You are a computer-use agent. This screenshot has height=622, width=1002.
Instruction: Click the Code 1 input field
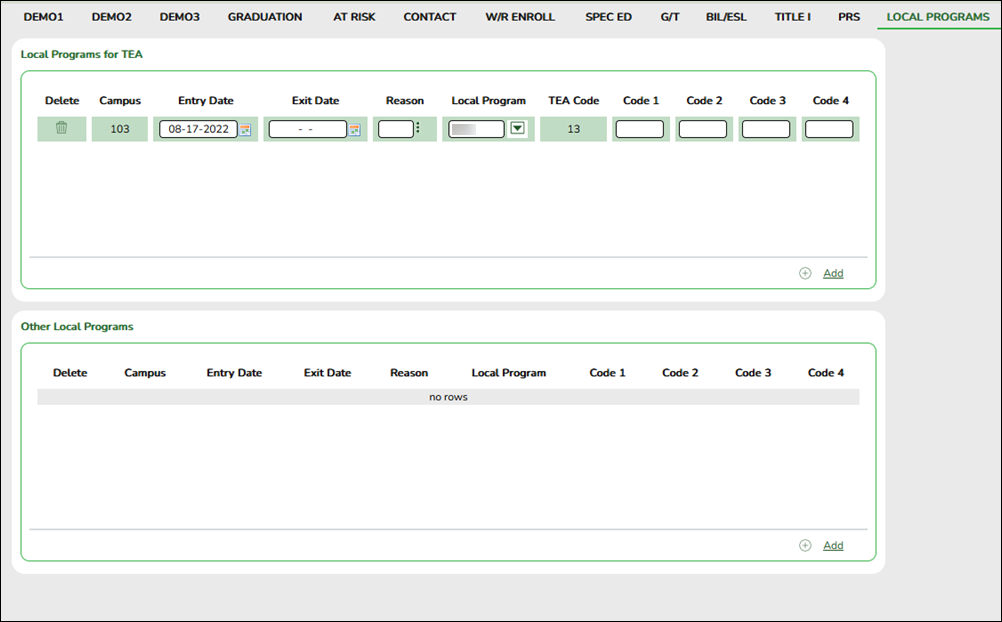click(x=640, y=129)
